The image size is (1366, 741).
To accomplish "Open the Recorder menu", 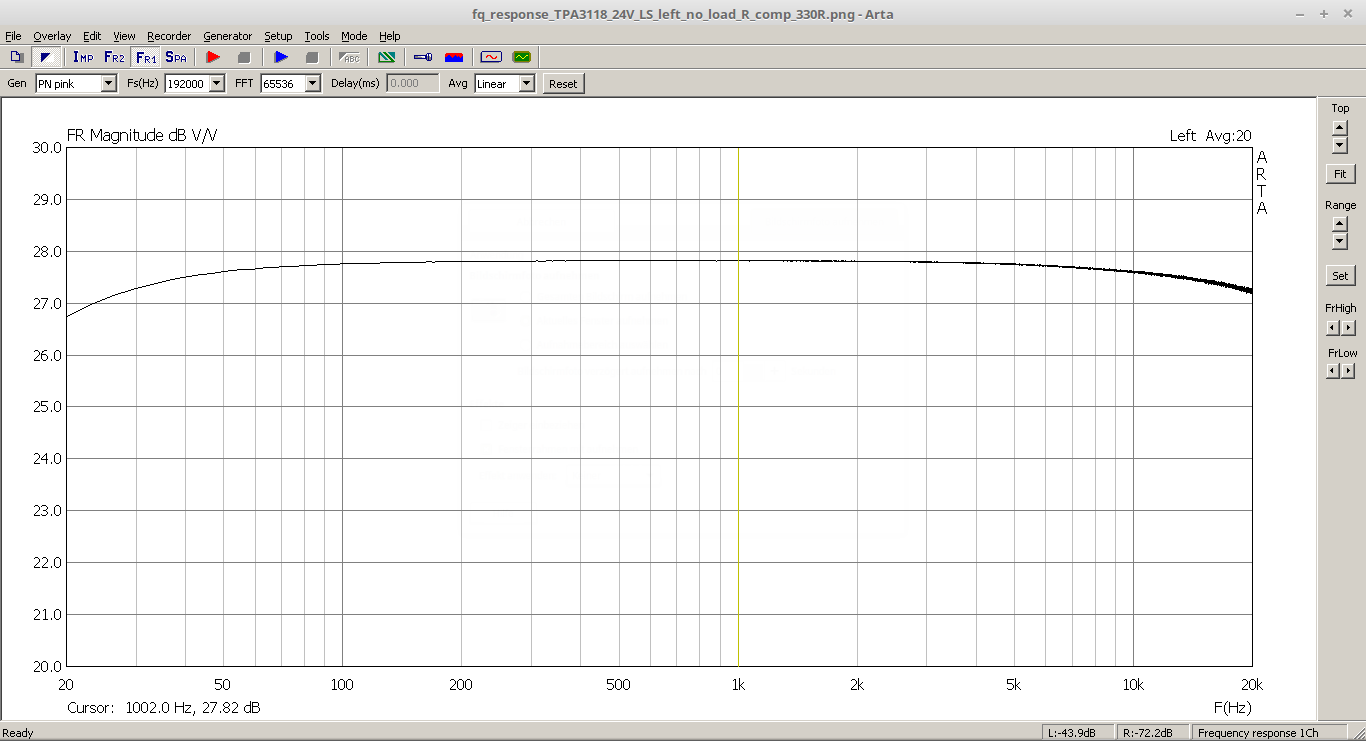I will [x=169, y=36].
